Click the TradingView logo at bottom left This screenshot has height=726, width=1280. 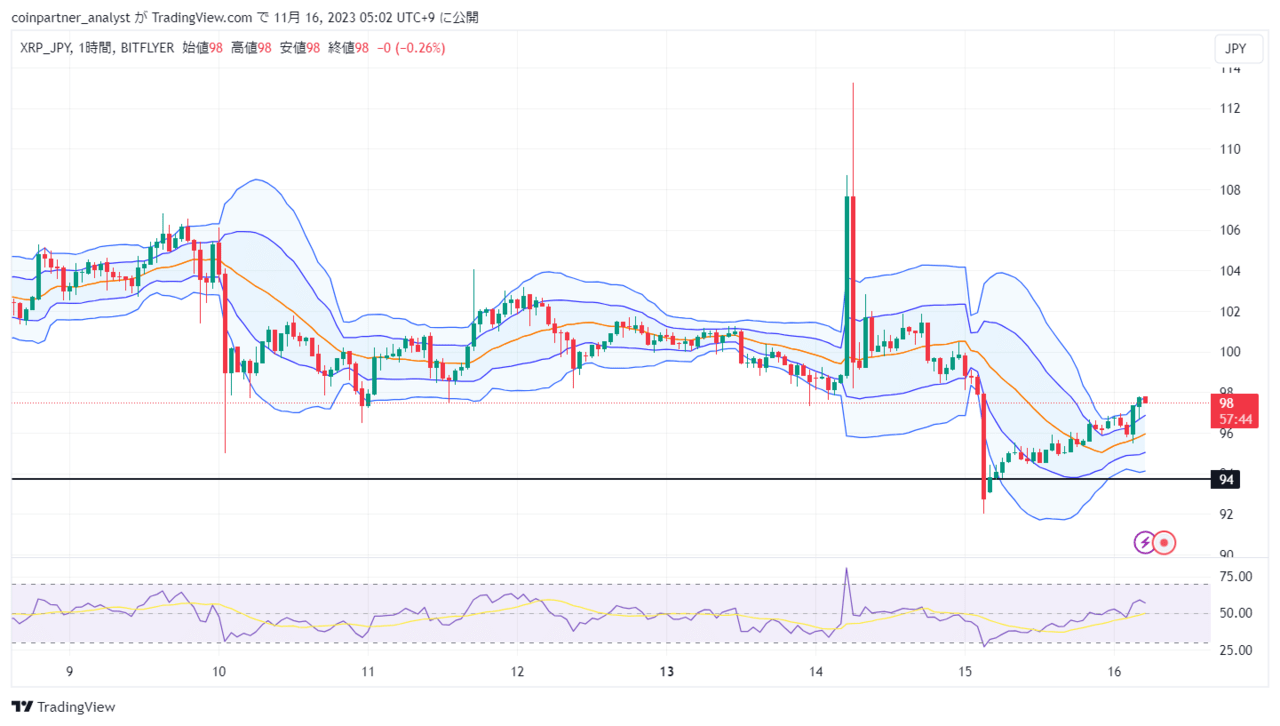(63, 706)
